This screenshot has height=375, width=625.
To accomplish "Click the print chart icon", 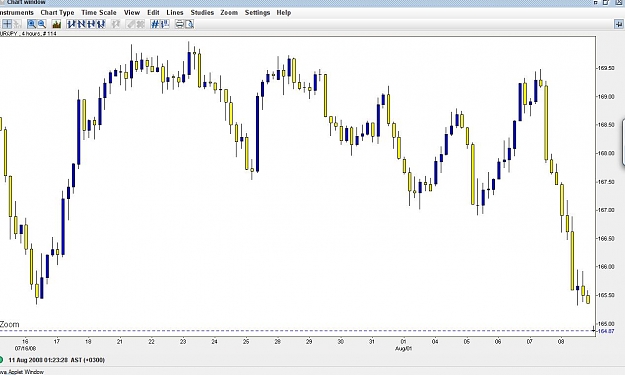I will point(179,24).
